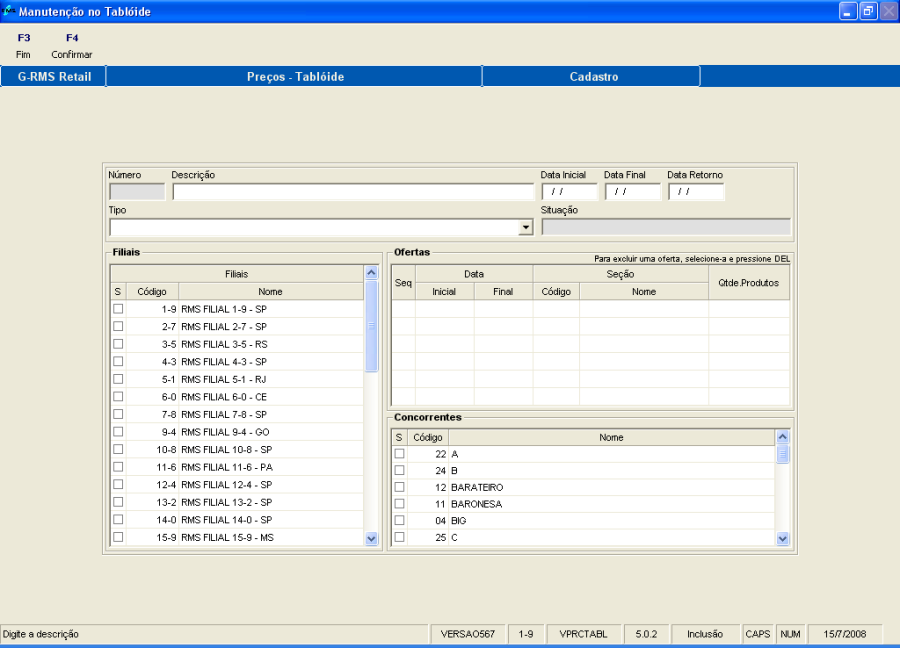
Task: Check concorrente 11 BARONESA checkbox
Action: 399,503
